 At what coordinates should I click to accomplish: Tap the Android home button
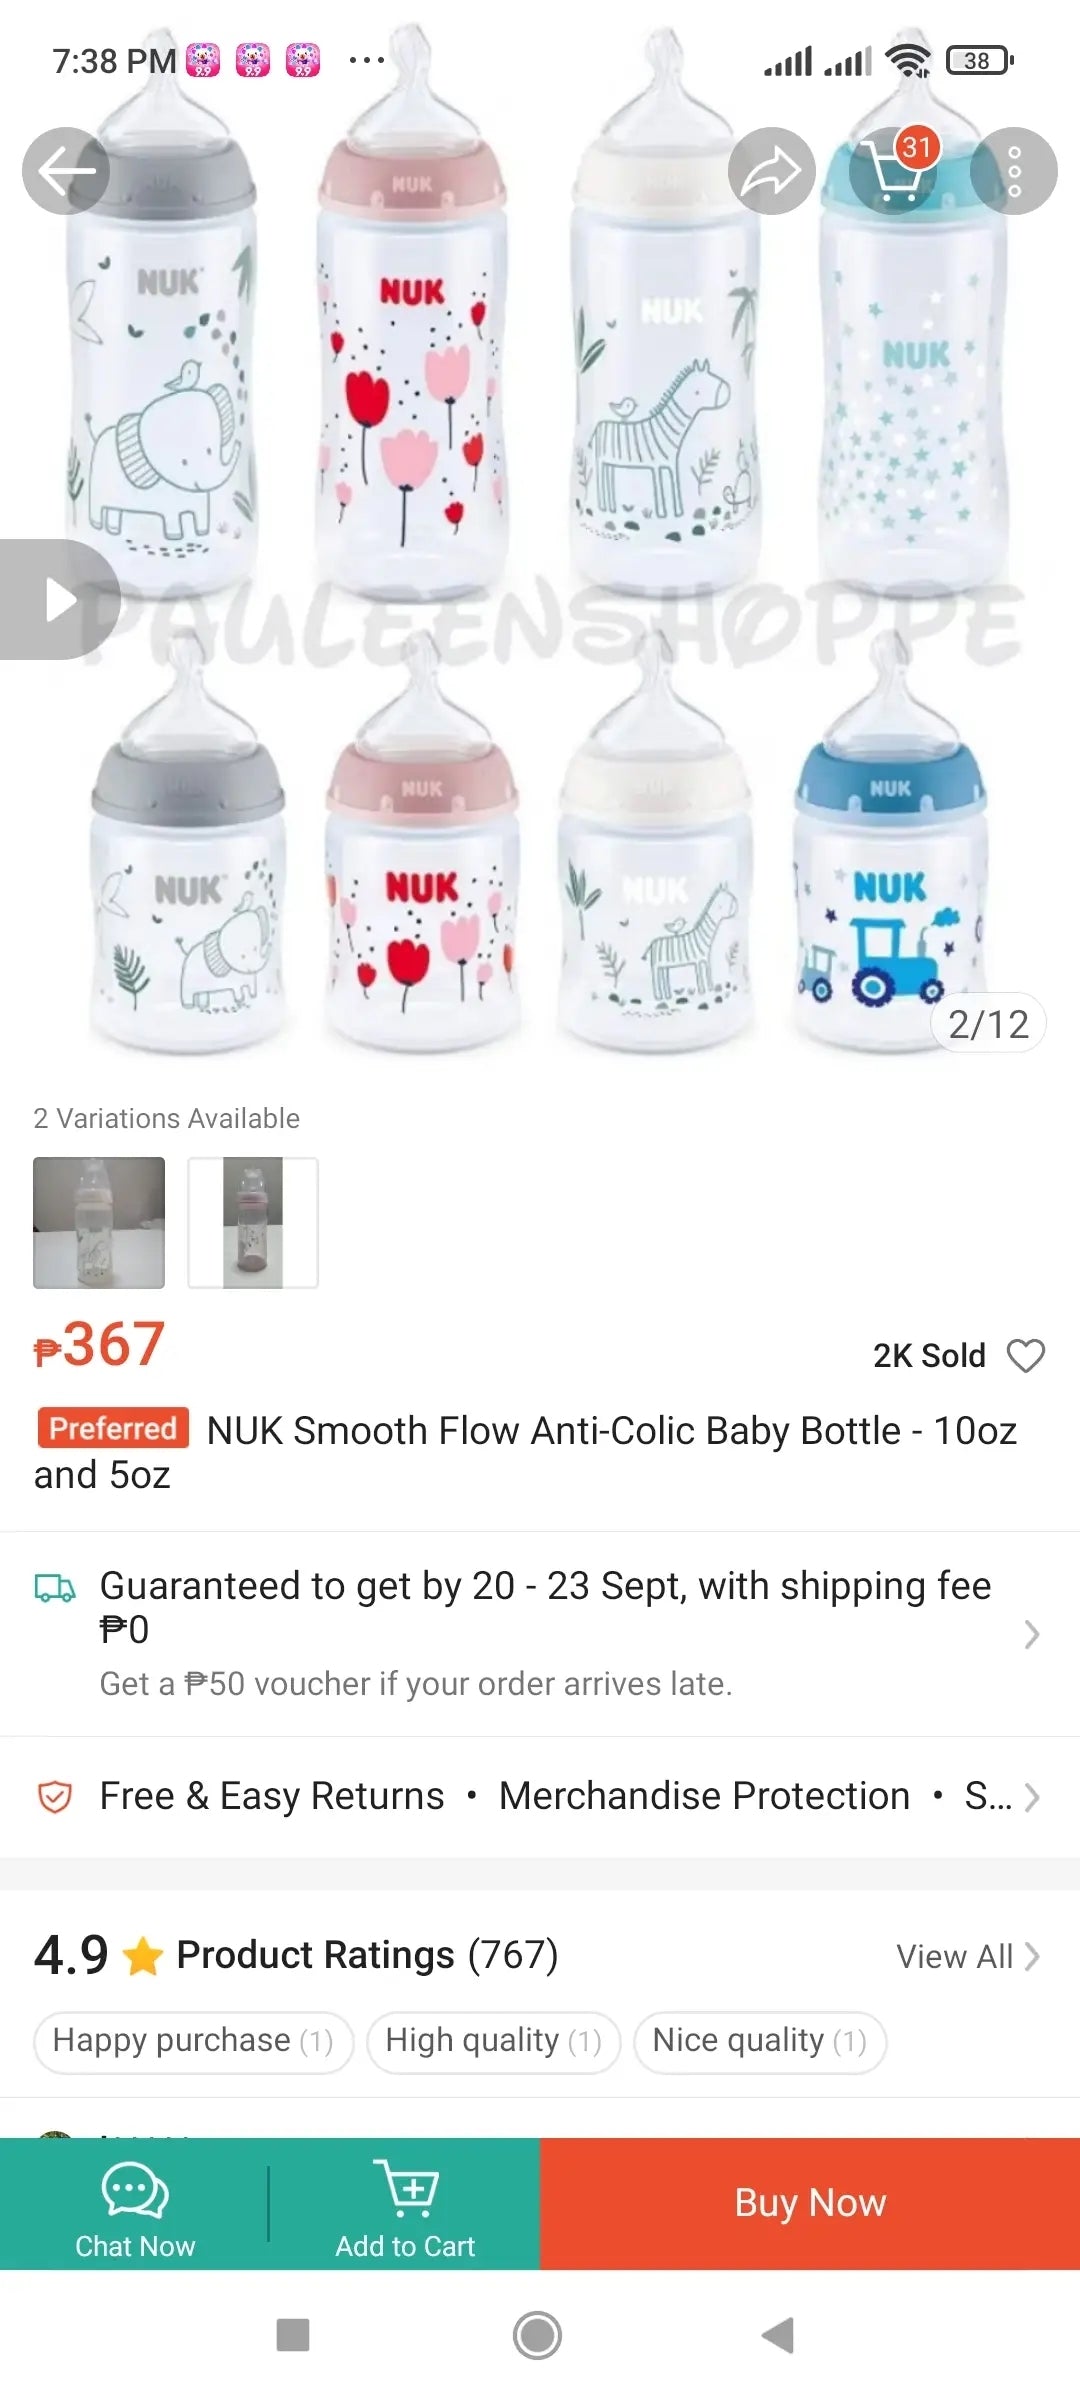[538, 2336]
